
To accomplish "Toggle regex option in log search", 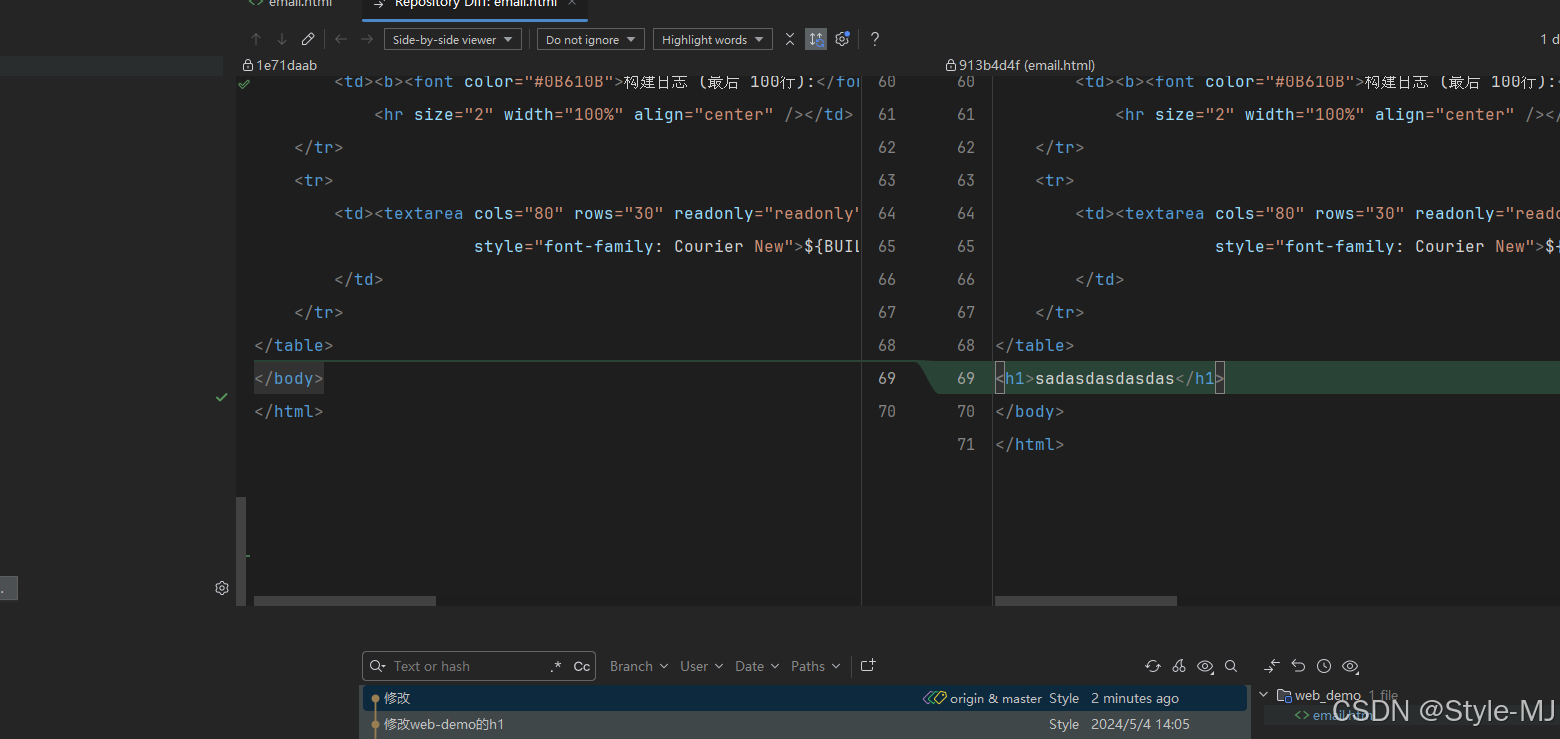I will [x=556, y=666].
